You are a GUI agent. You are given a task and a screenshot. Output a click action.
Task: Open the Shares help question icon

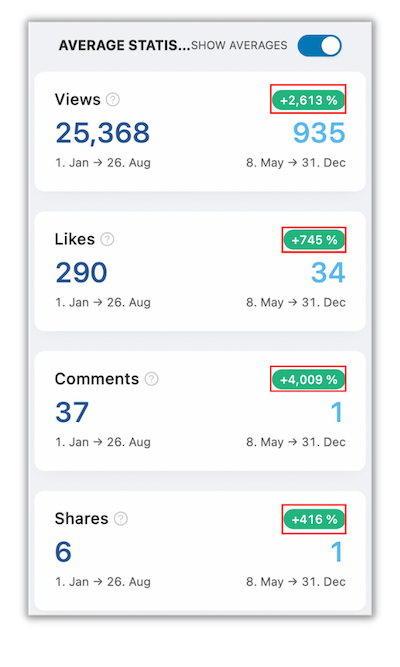[x=121, y=519]
